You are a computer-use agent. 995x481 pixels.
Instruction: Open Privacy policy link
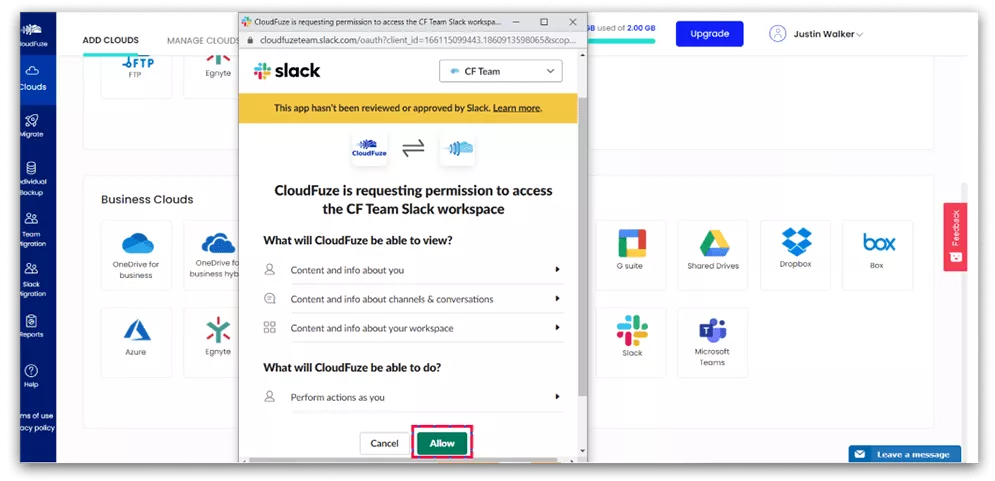37,428
